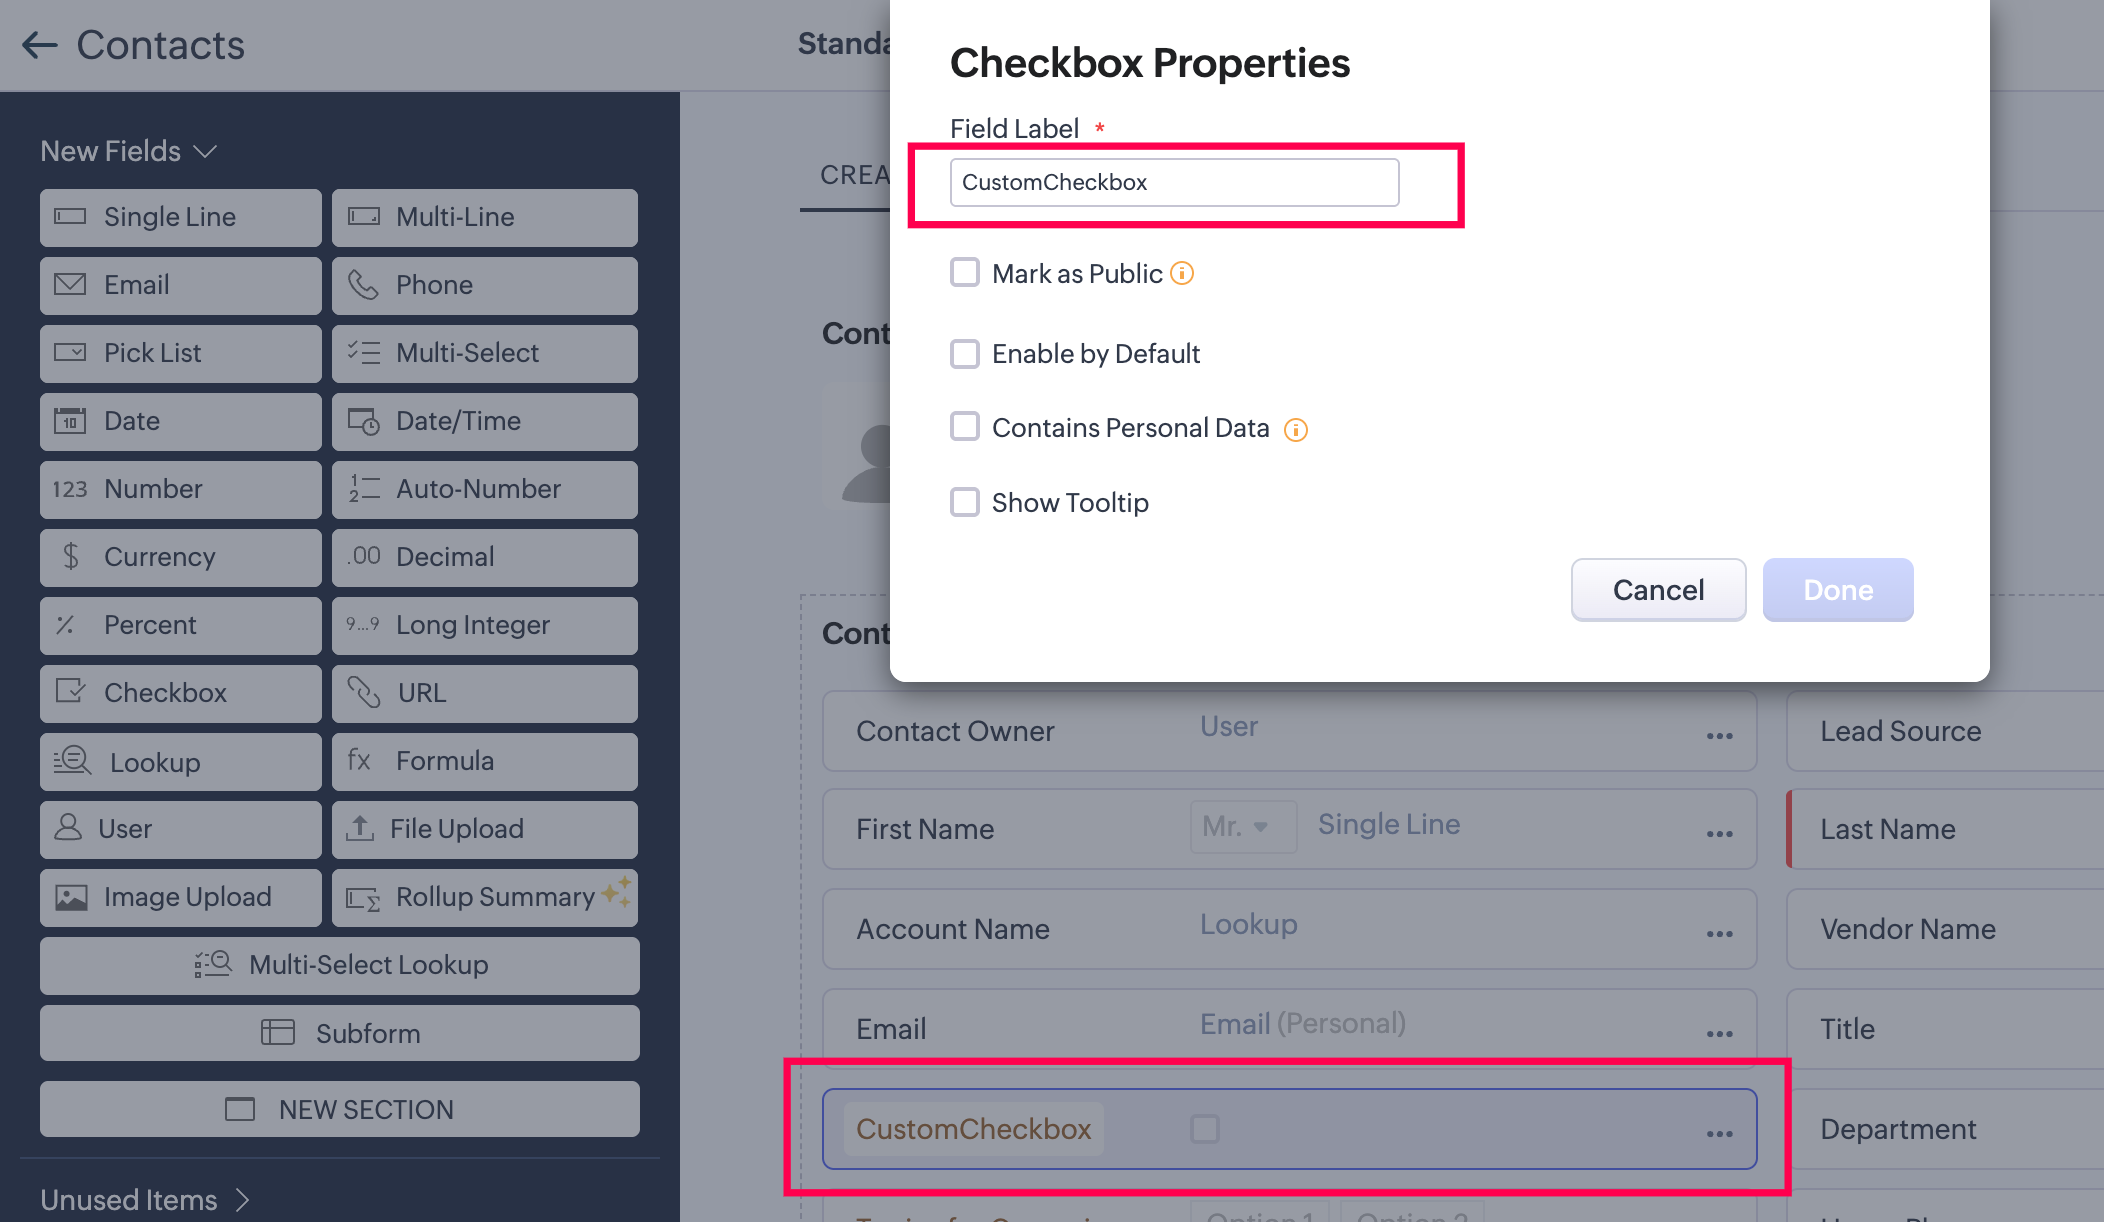
Task: Click the Done button
Action: pyautogui.click(x=1837, y=590)
